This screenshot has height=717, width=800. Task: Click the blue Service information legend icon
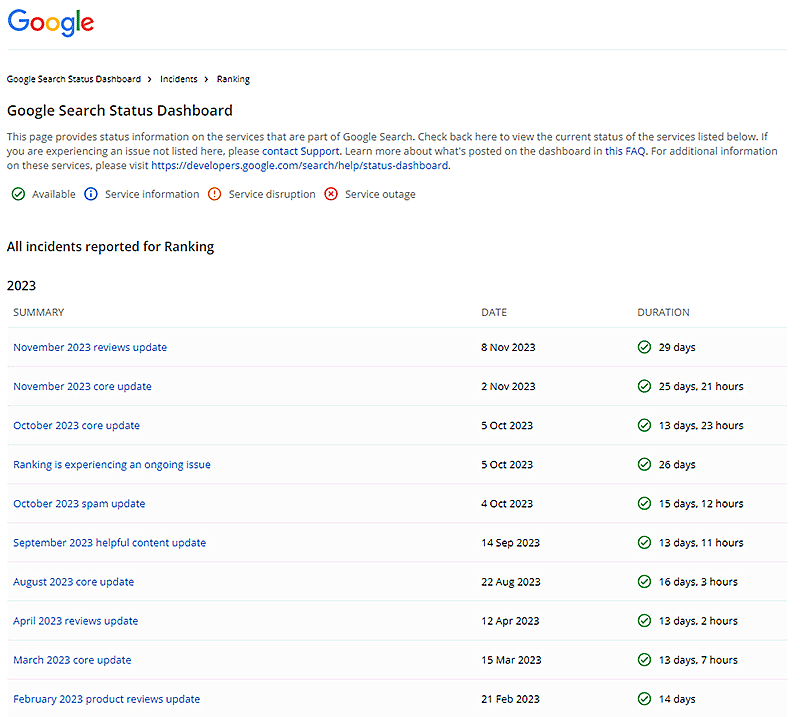(91, 194)
